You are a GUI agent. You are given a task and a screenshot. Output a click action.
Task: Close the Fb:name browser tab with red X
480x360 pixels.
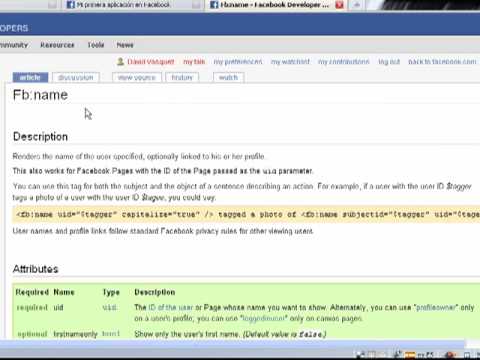tap(339, 5)
